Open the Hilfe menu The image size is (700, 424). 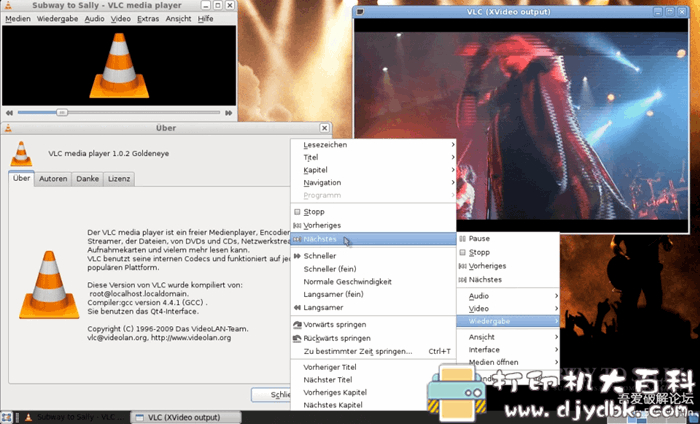[x=205, y=19]
